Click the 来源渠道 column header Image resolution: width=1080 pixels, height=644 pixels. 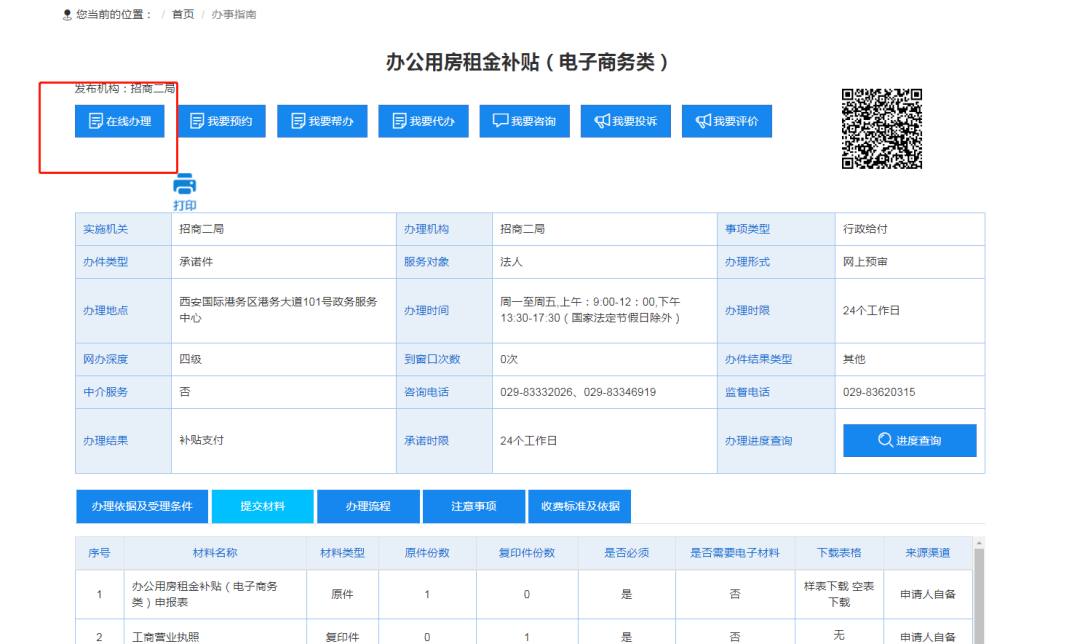[x=928, y=552]
